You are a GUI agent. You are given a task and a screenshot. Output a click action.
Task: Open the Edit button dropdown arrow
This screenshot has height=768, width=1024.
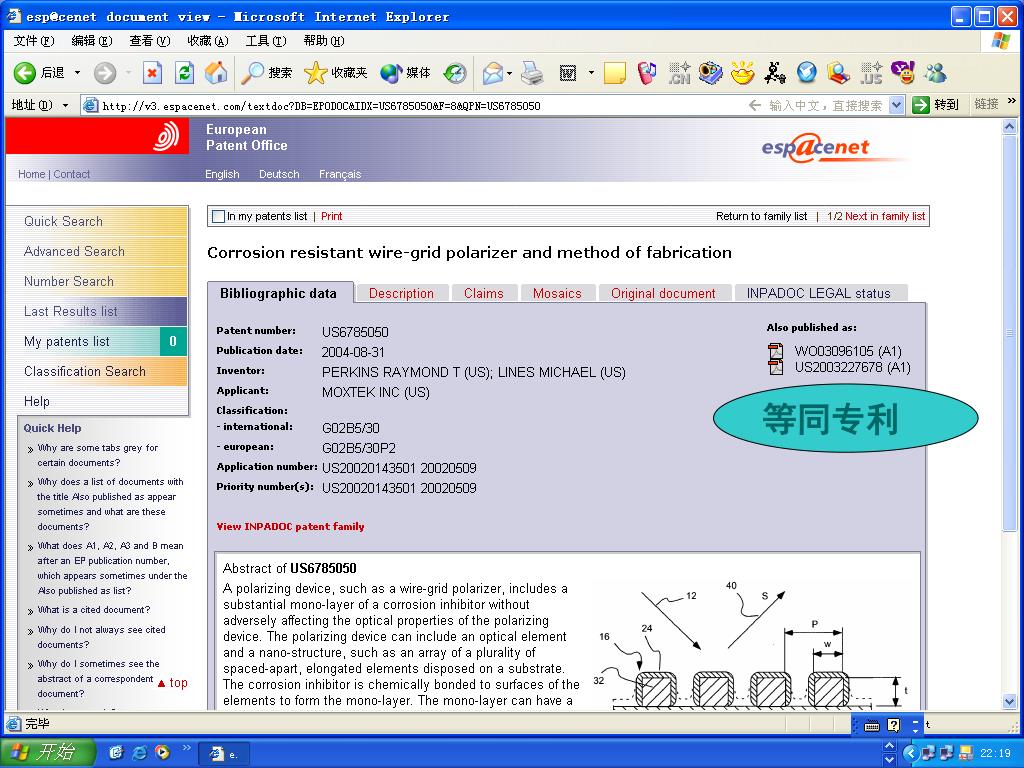coord(591,73)
